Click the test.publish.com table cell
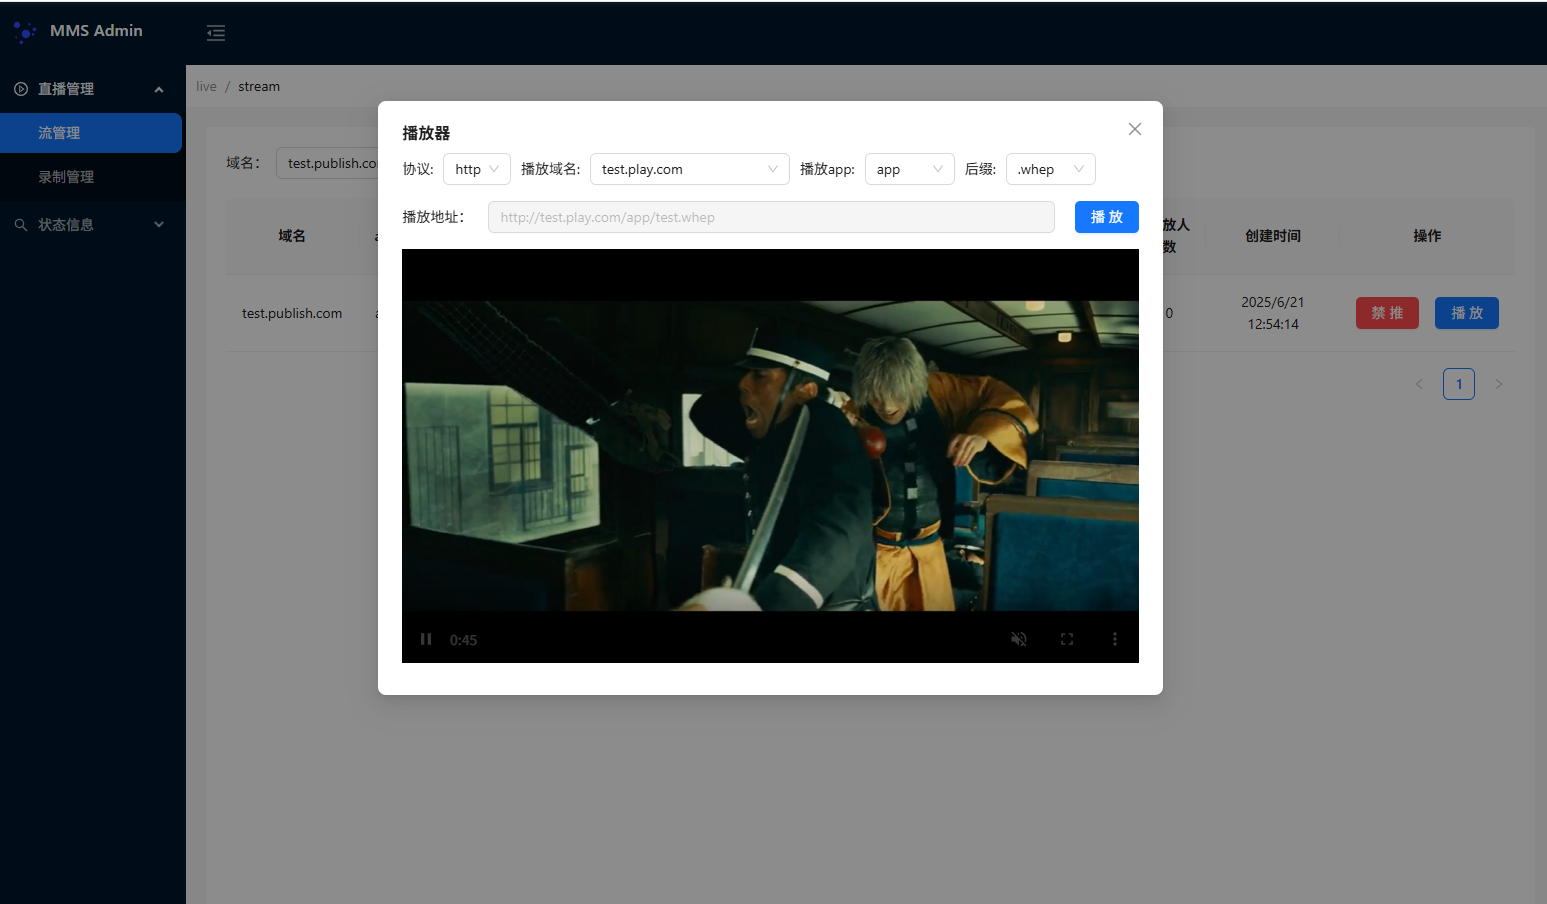This screenshot has width=1547, height=904. pos(292,313)
